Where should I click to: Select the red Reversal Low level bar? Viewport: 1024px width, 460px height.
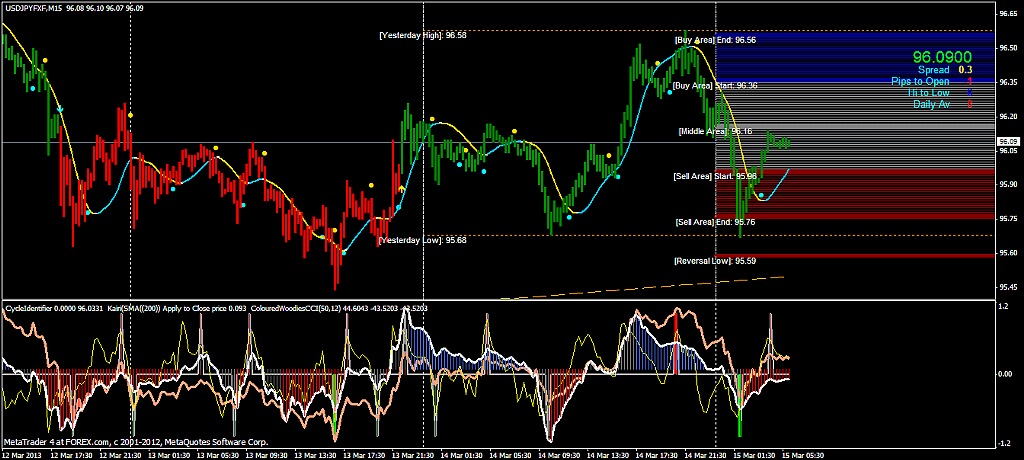coord(855,255)
